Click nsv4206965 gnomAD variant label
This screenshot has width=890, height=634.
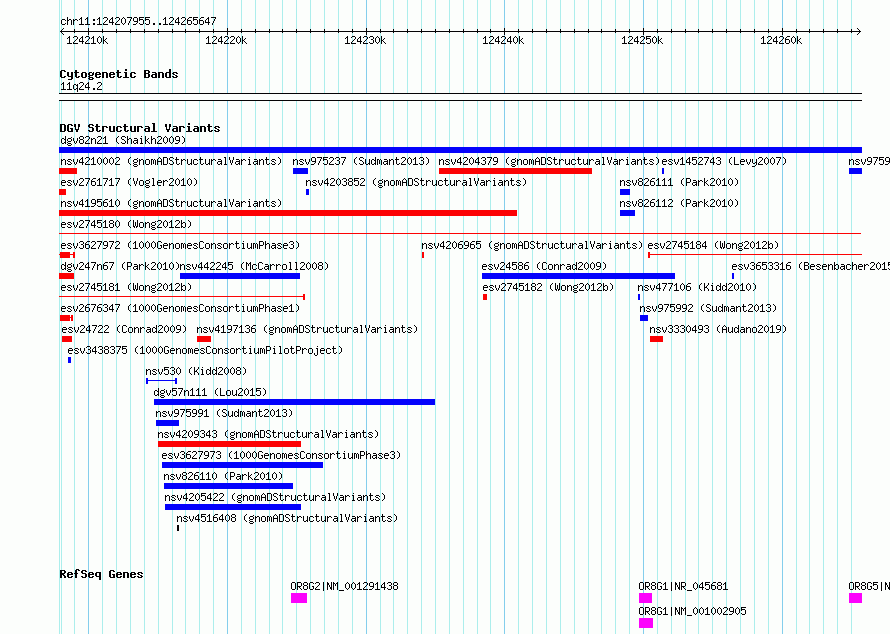(532, 245)
